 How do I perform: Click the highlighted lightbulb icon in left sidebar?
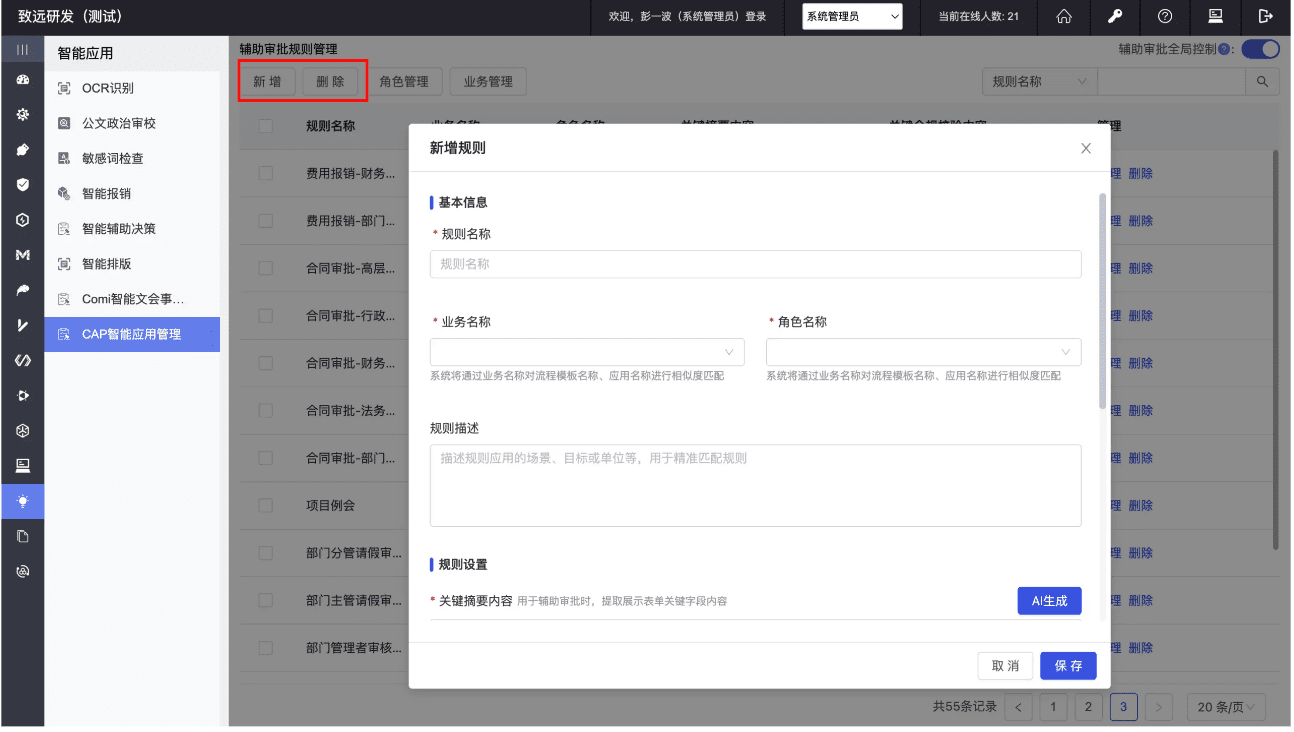click(22, 501)
